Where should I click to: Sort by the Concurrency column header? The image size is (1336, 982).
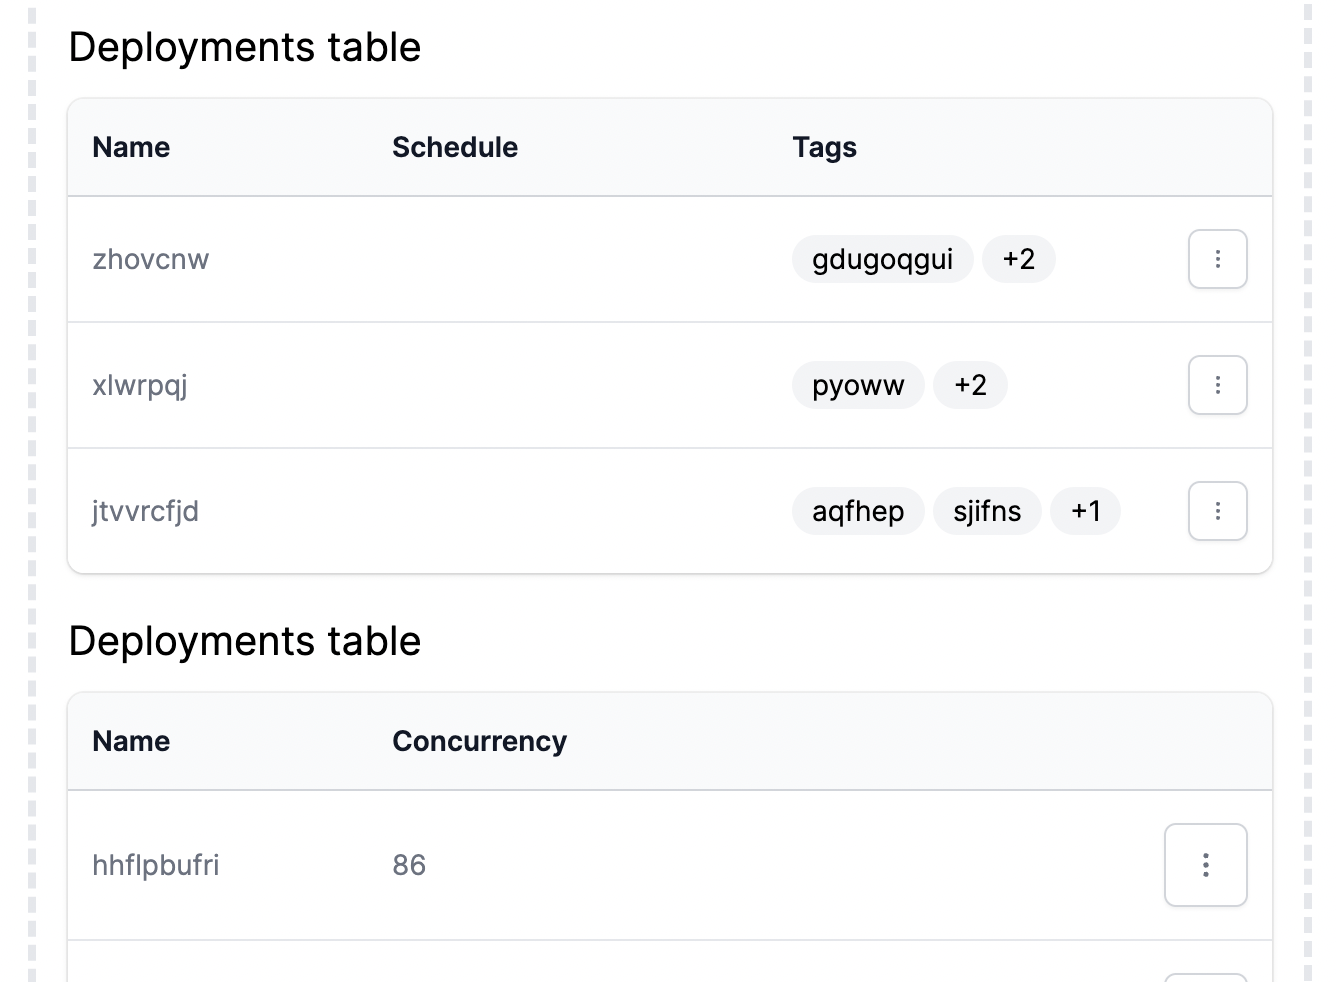pyautogui.click(x=479, y=741)
